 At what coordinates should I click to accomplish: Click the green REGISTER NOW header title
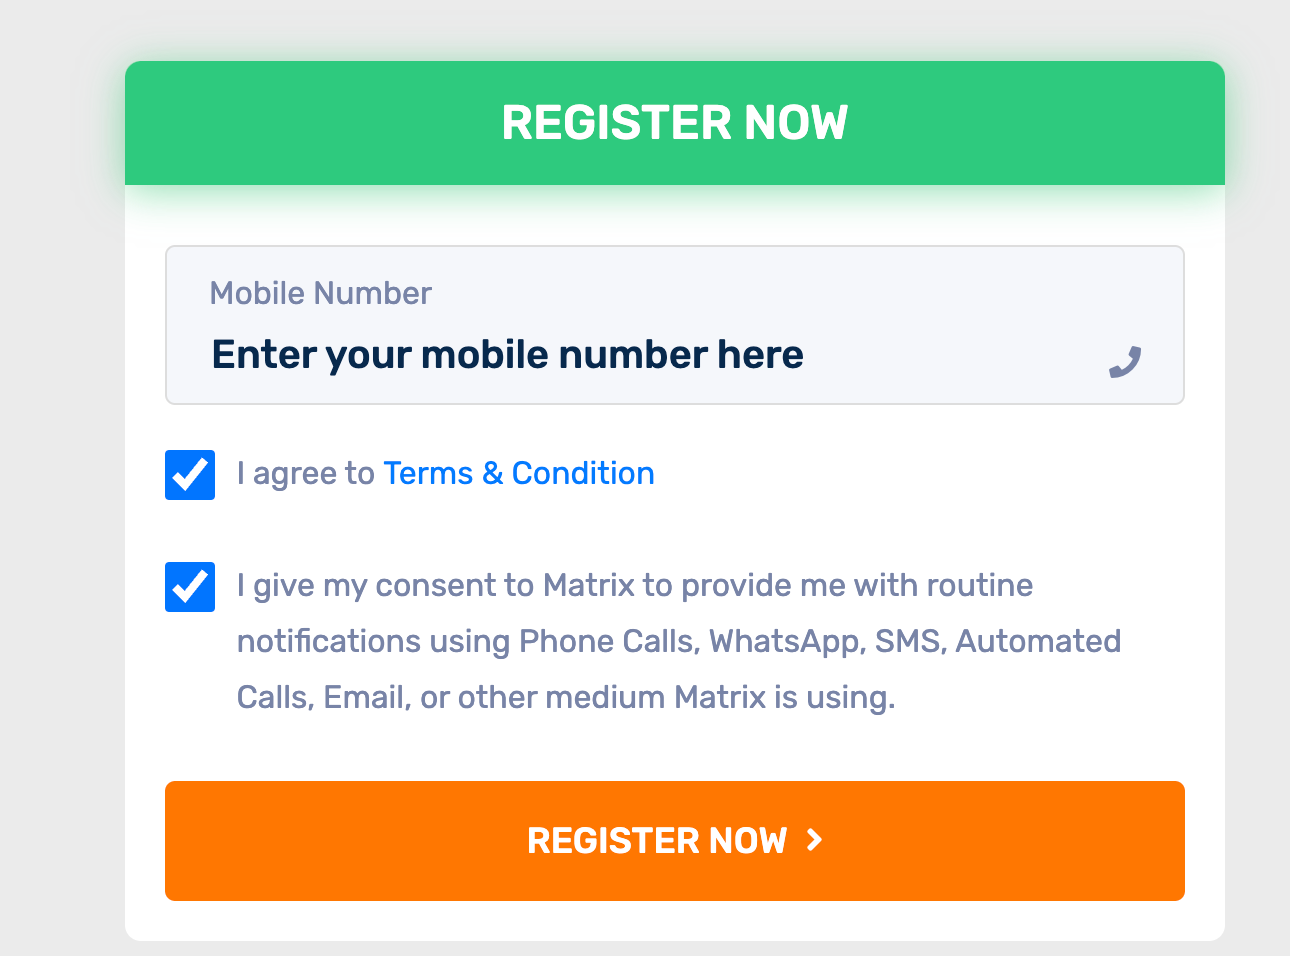click(674, 123)
